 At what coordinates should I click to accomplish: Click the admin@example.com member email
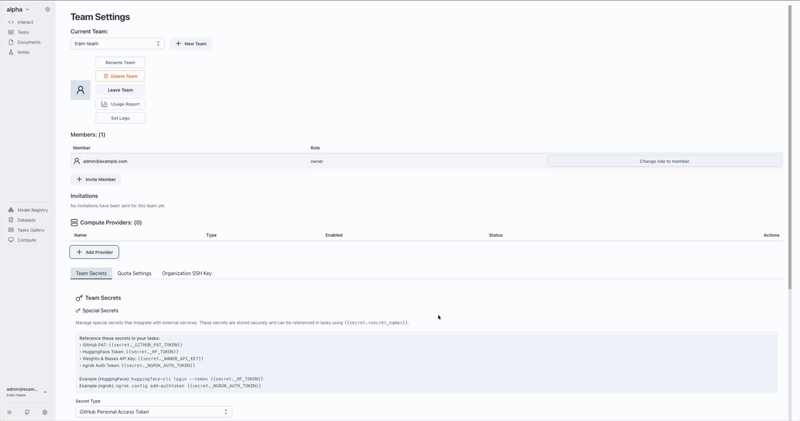click(x=105, y=161)
